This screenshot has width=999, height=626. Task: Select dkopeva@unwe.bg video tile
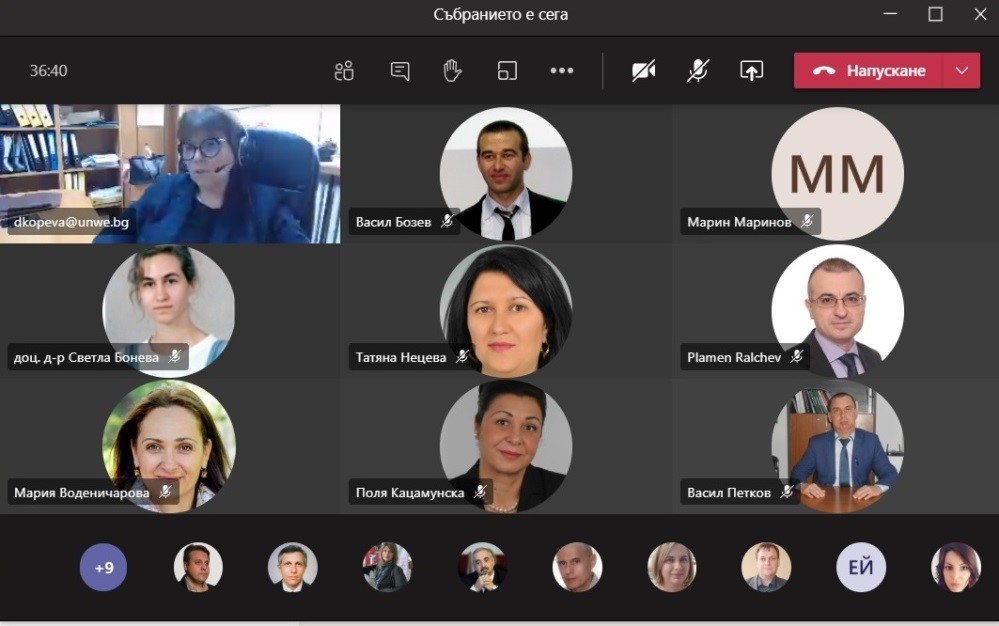170,174
